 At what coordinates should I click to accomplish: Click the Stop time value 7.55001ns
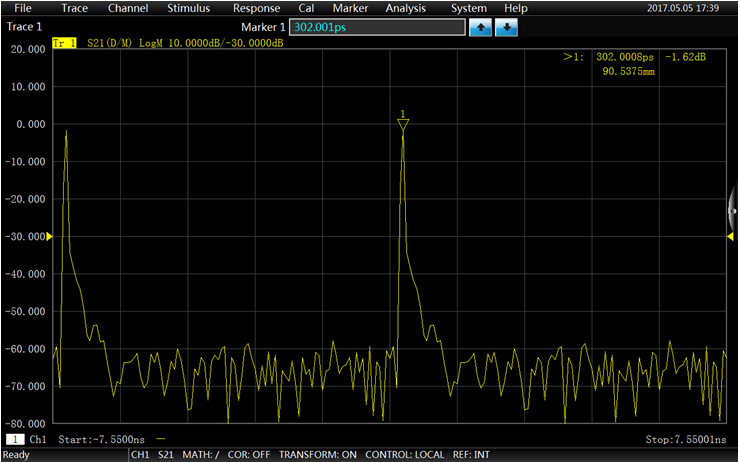(x=684, y=439)
